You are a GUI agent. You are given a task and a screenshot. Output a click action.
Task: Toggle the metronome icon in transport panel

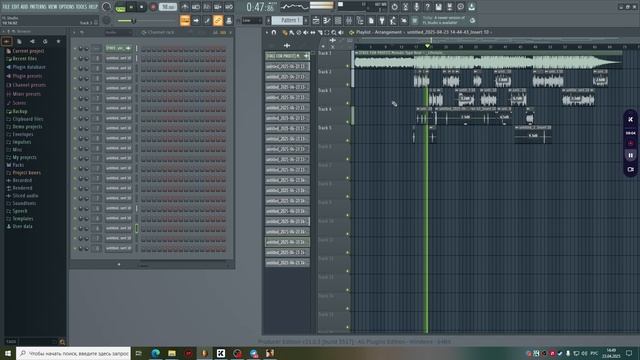tap(185, 7)
